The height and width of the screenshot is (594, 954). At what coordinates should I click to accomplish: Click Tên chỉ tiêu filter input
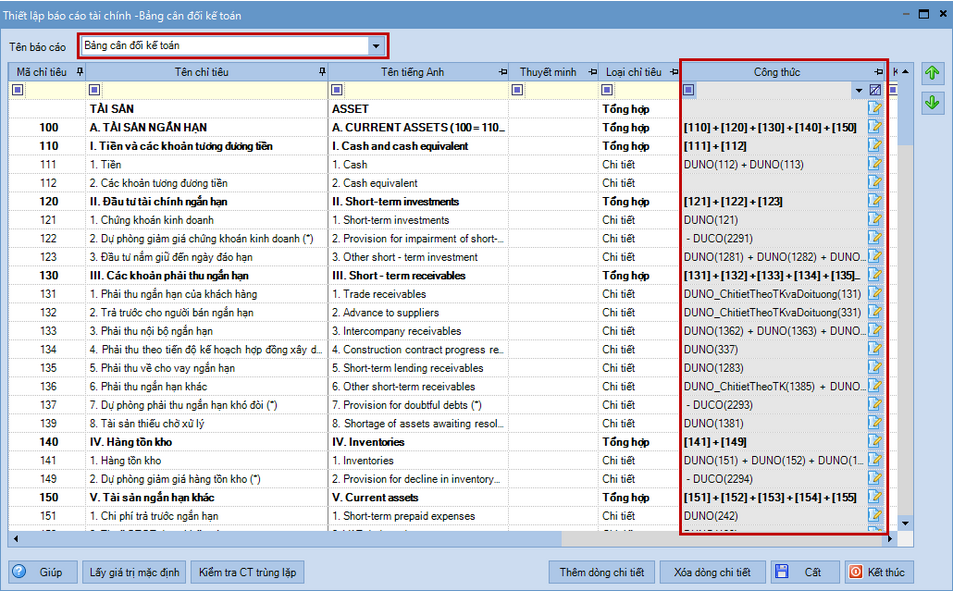214,90
